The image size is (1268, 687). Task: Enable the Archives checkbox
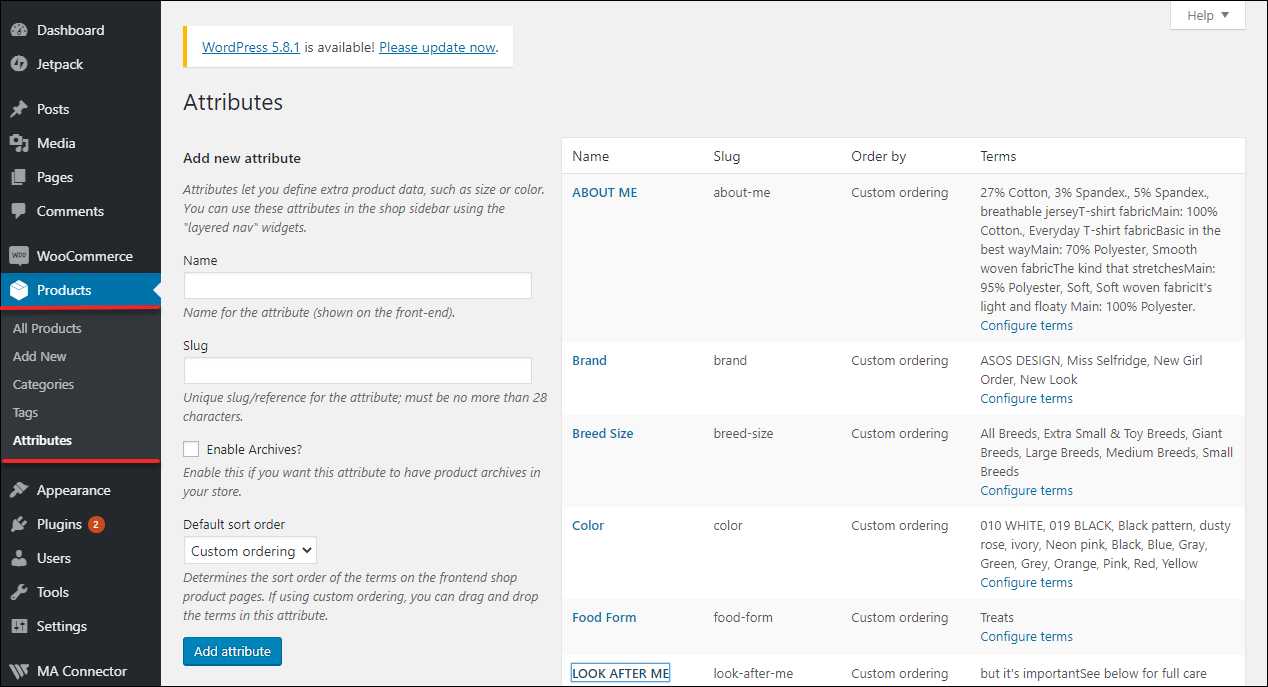pos(191,448)
